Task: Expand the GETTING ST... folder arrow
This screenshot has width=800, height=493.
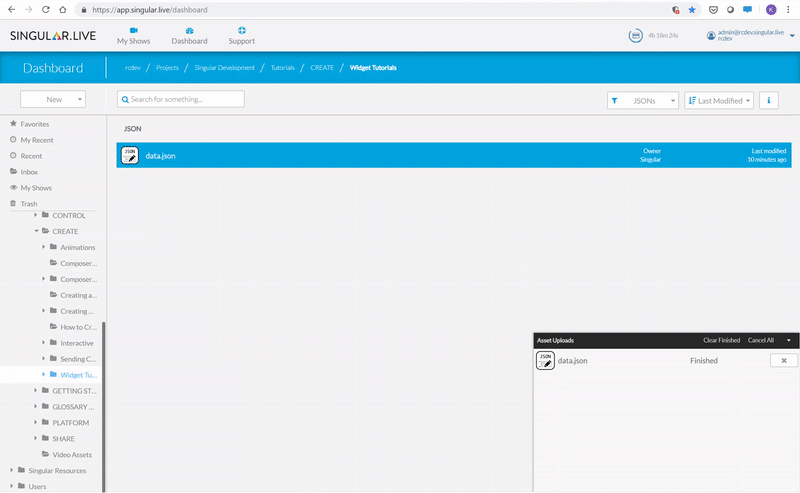Action: (x=36, y=390)
